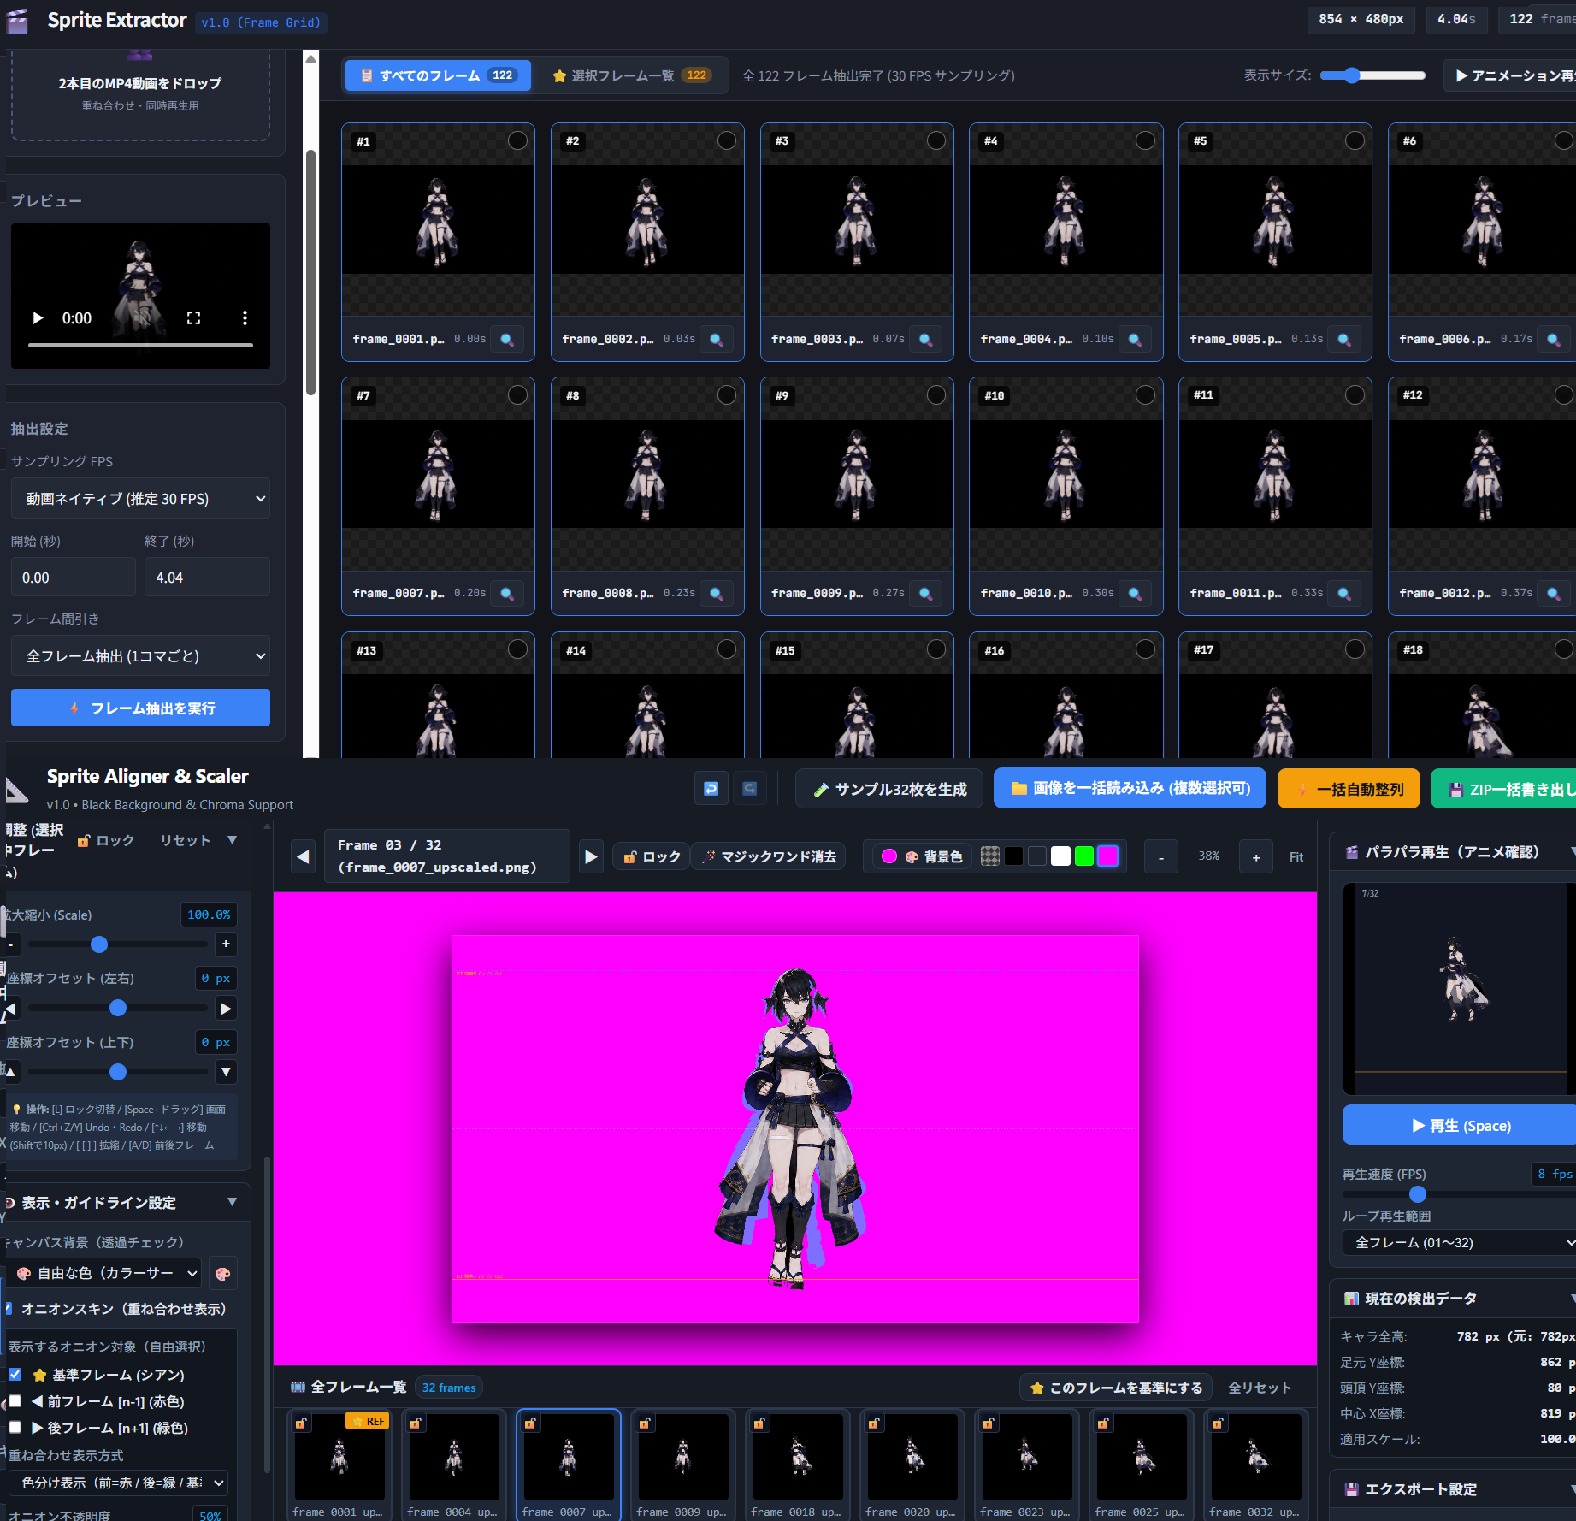
Task: Select the green background color swatch
Action: coord(1084,856)
